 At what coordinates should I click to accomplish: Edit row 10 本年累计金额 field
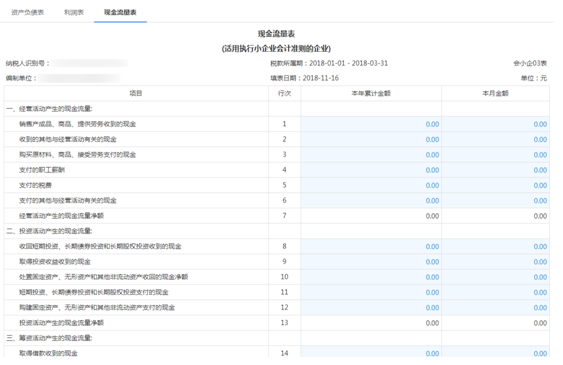pyautogui.click(x=371, y=277)
